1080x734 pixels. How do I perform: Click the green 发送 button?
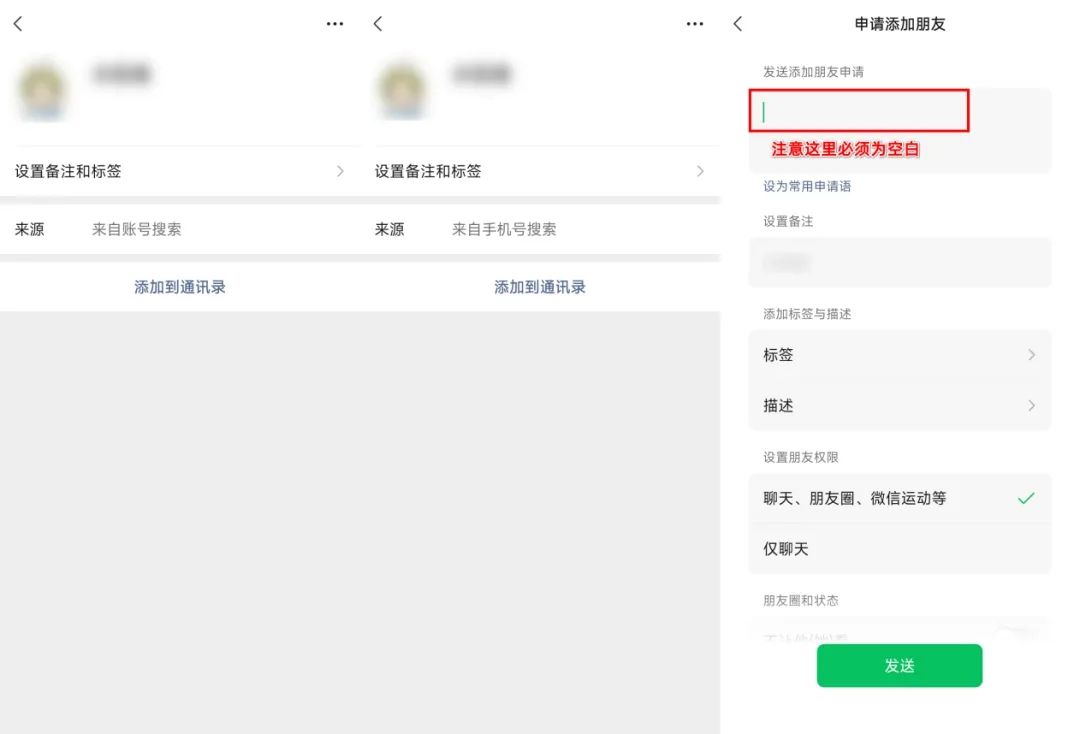click(900, 666)
